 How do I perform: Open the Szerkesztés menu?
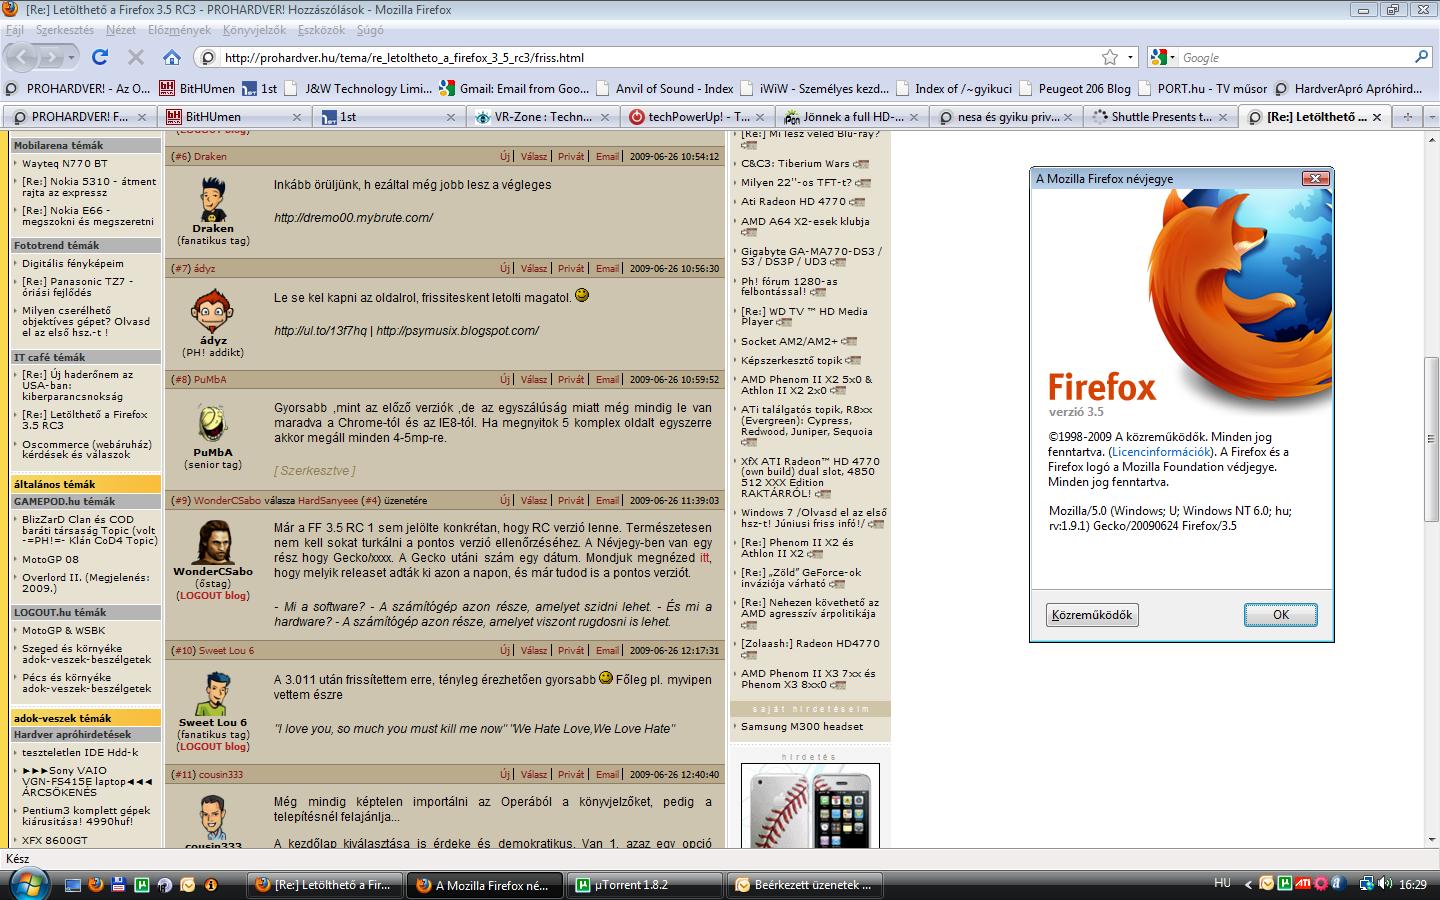coord(65,30)
